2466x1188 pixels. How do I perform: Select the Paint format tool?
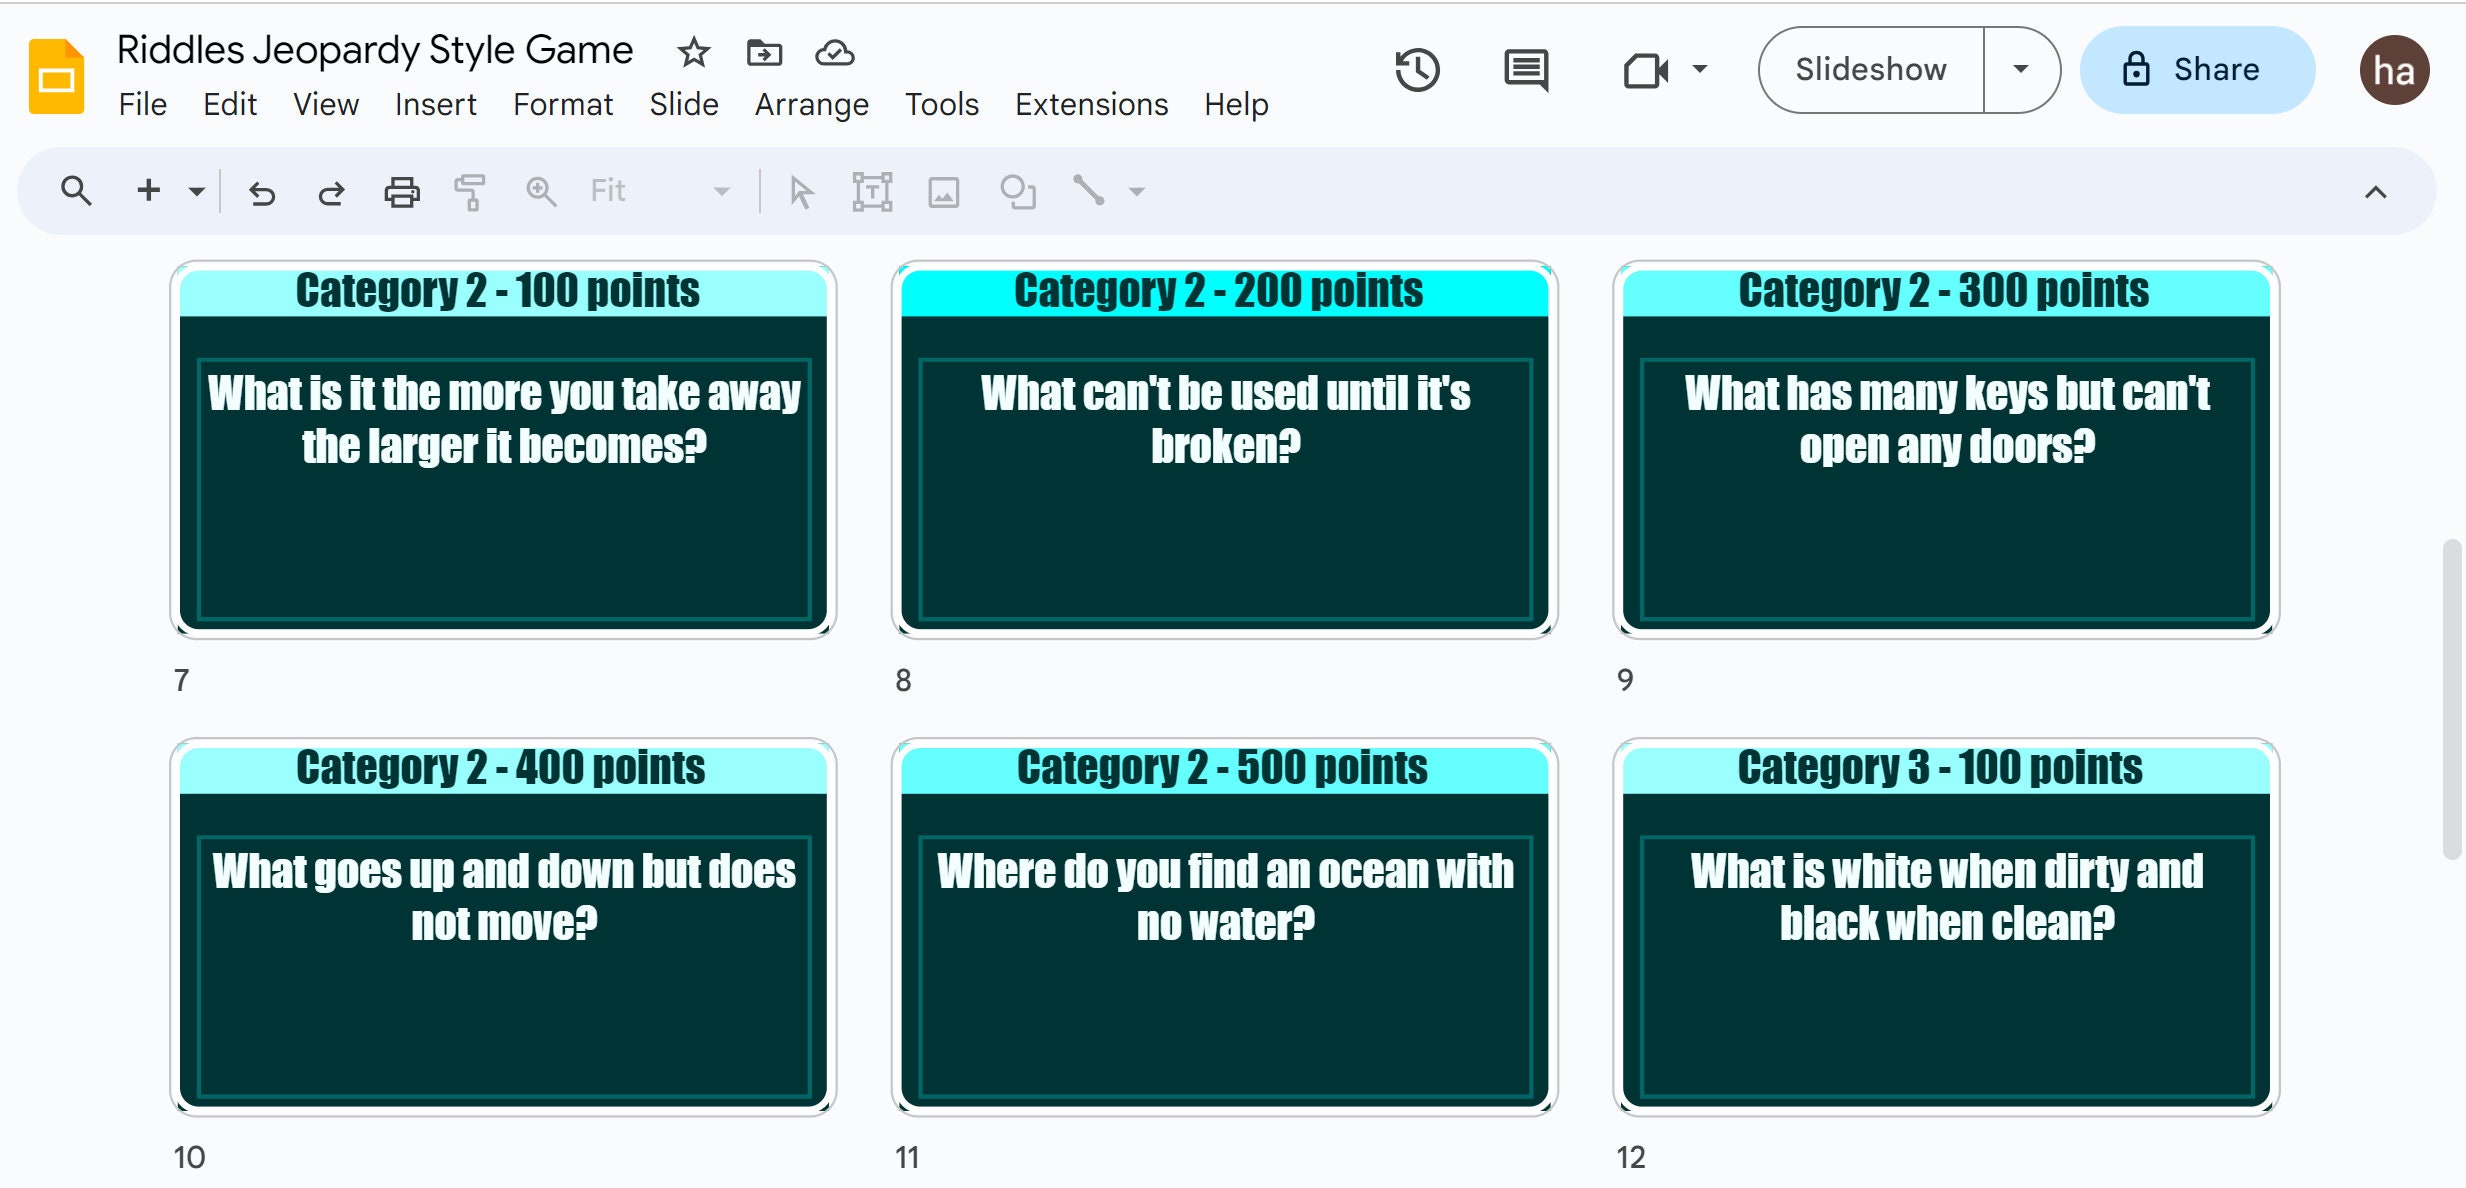click(470, 191)
